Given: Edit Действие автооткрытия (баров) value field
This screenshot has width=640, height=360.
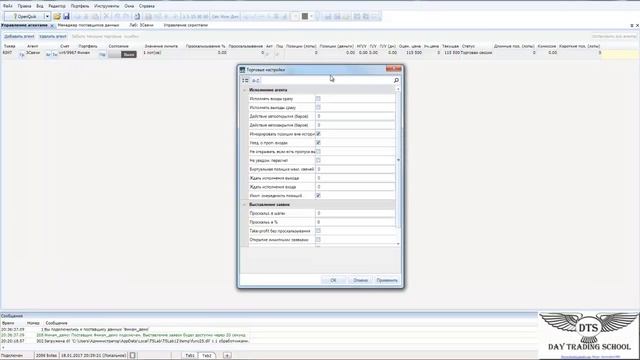Looking at the screenshot, I should [x=355, y=116].
